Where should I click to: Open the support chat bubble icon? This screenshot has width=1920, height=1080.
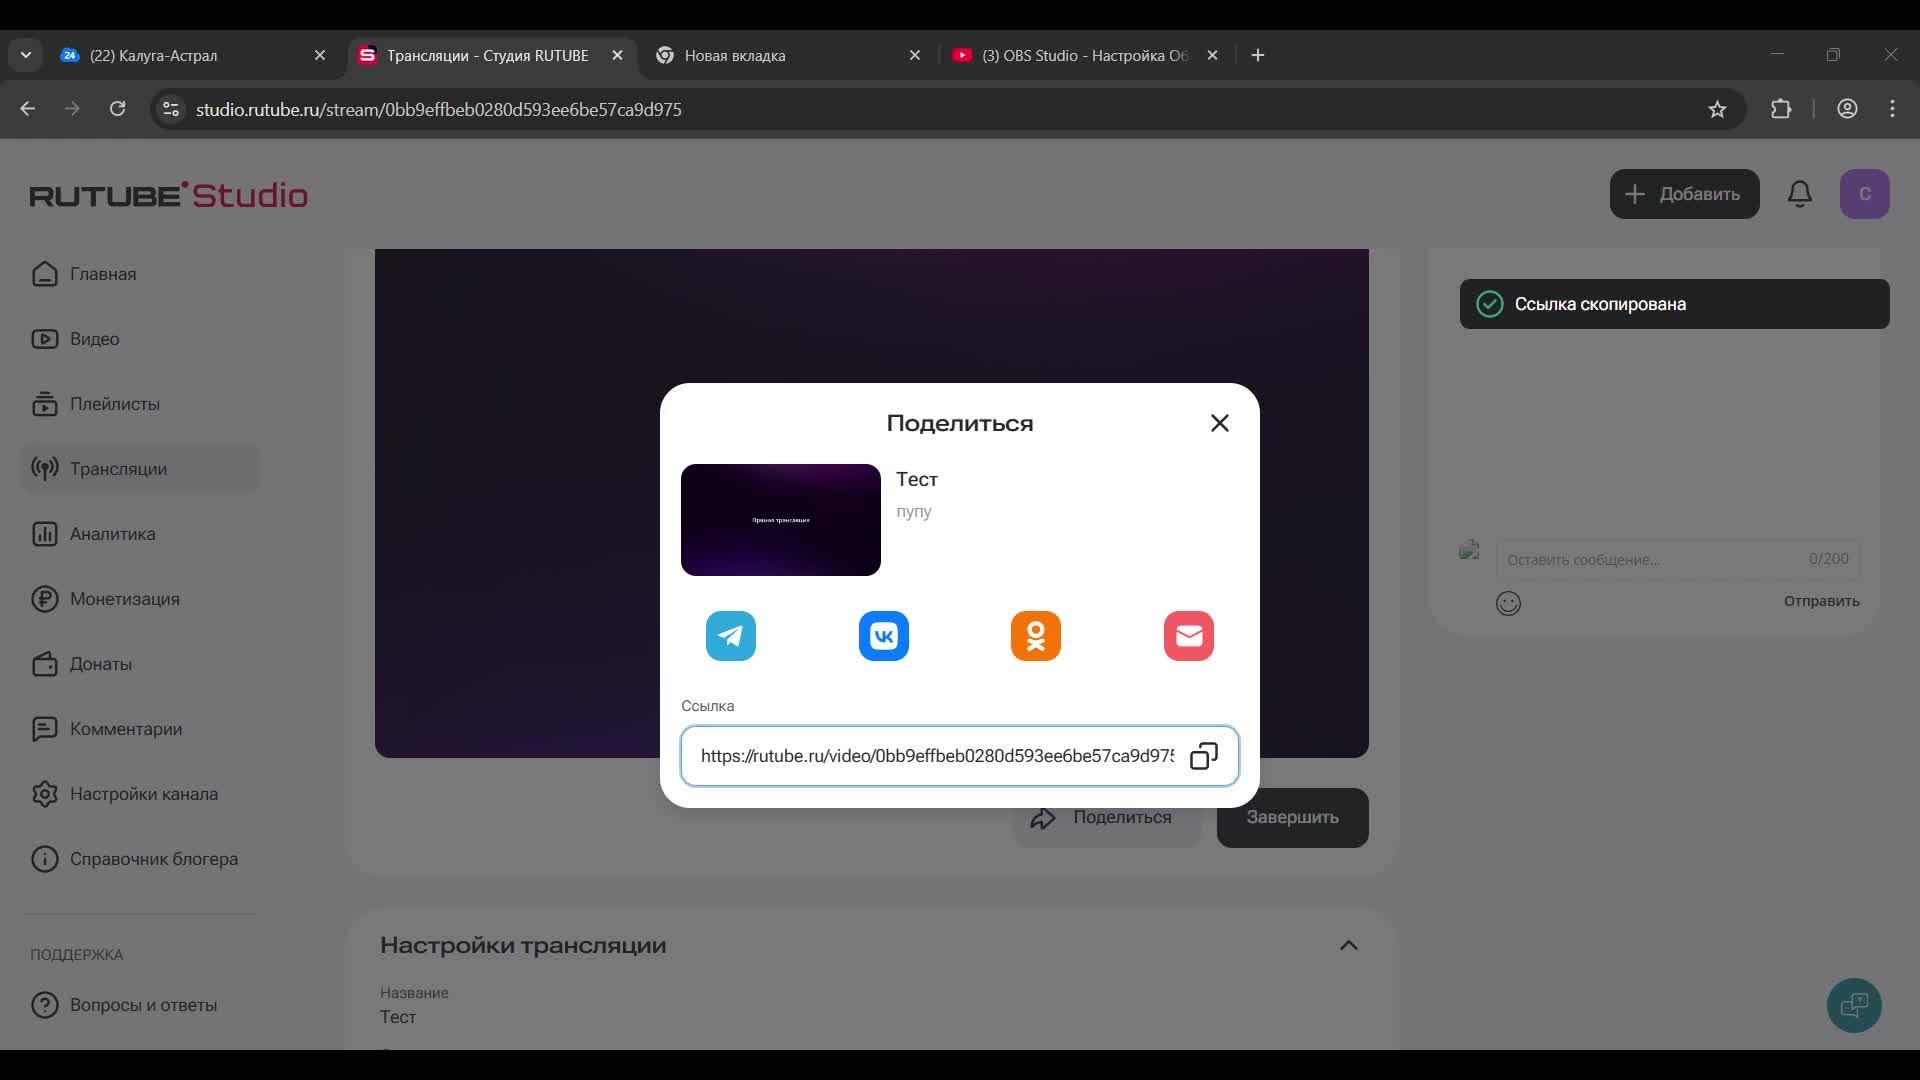click(1854, 1005)
